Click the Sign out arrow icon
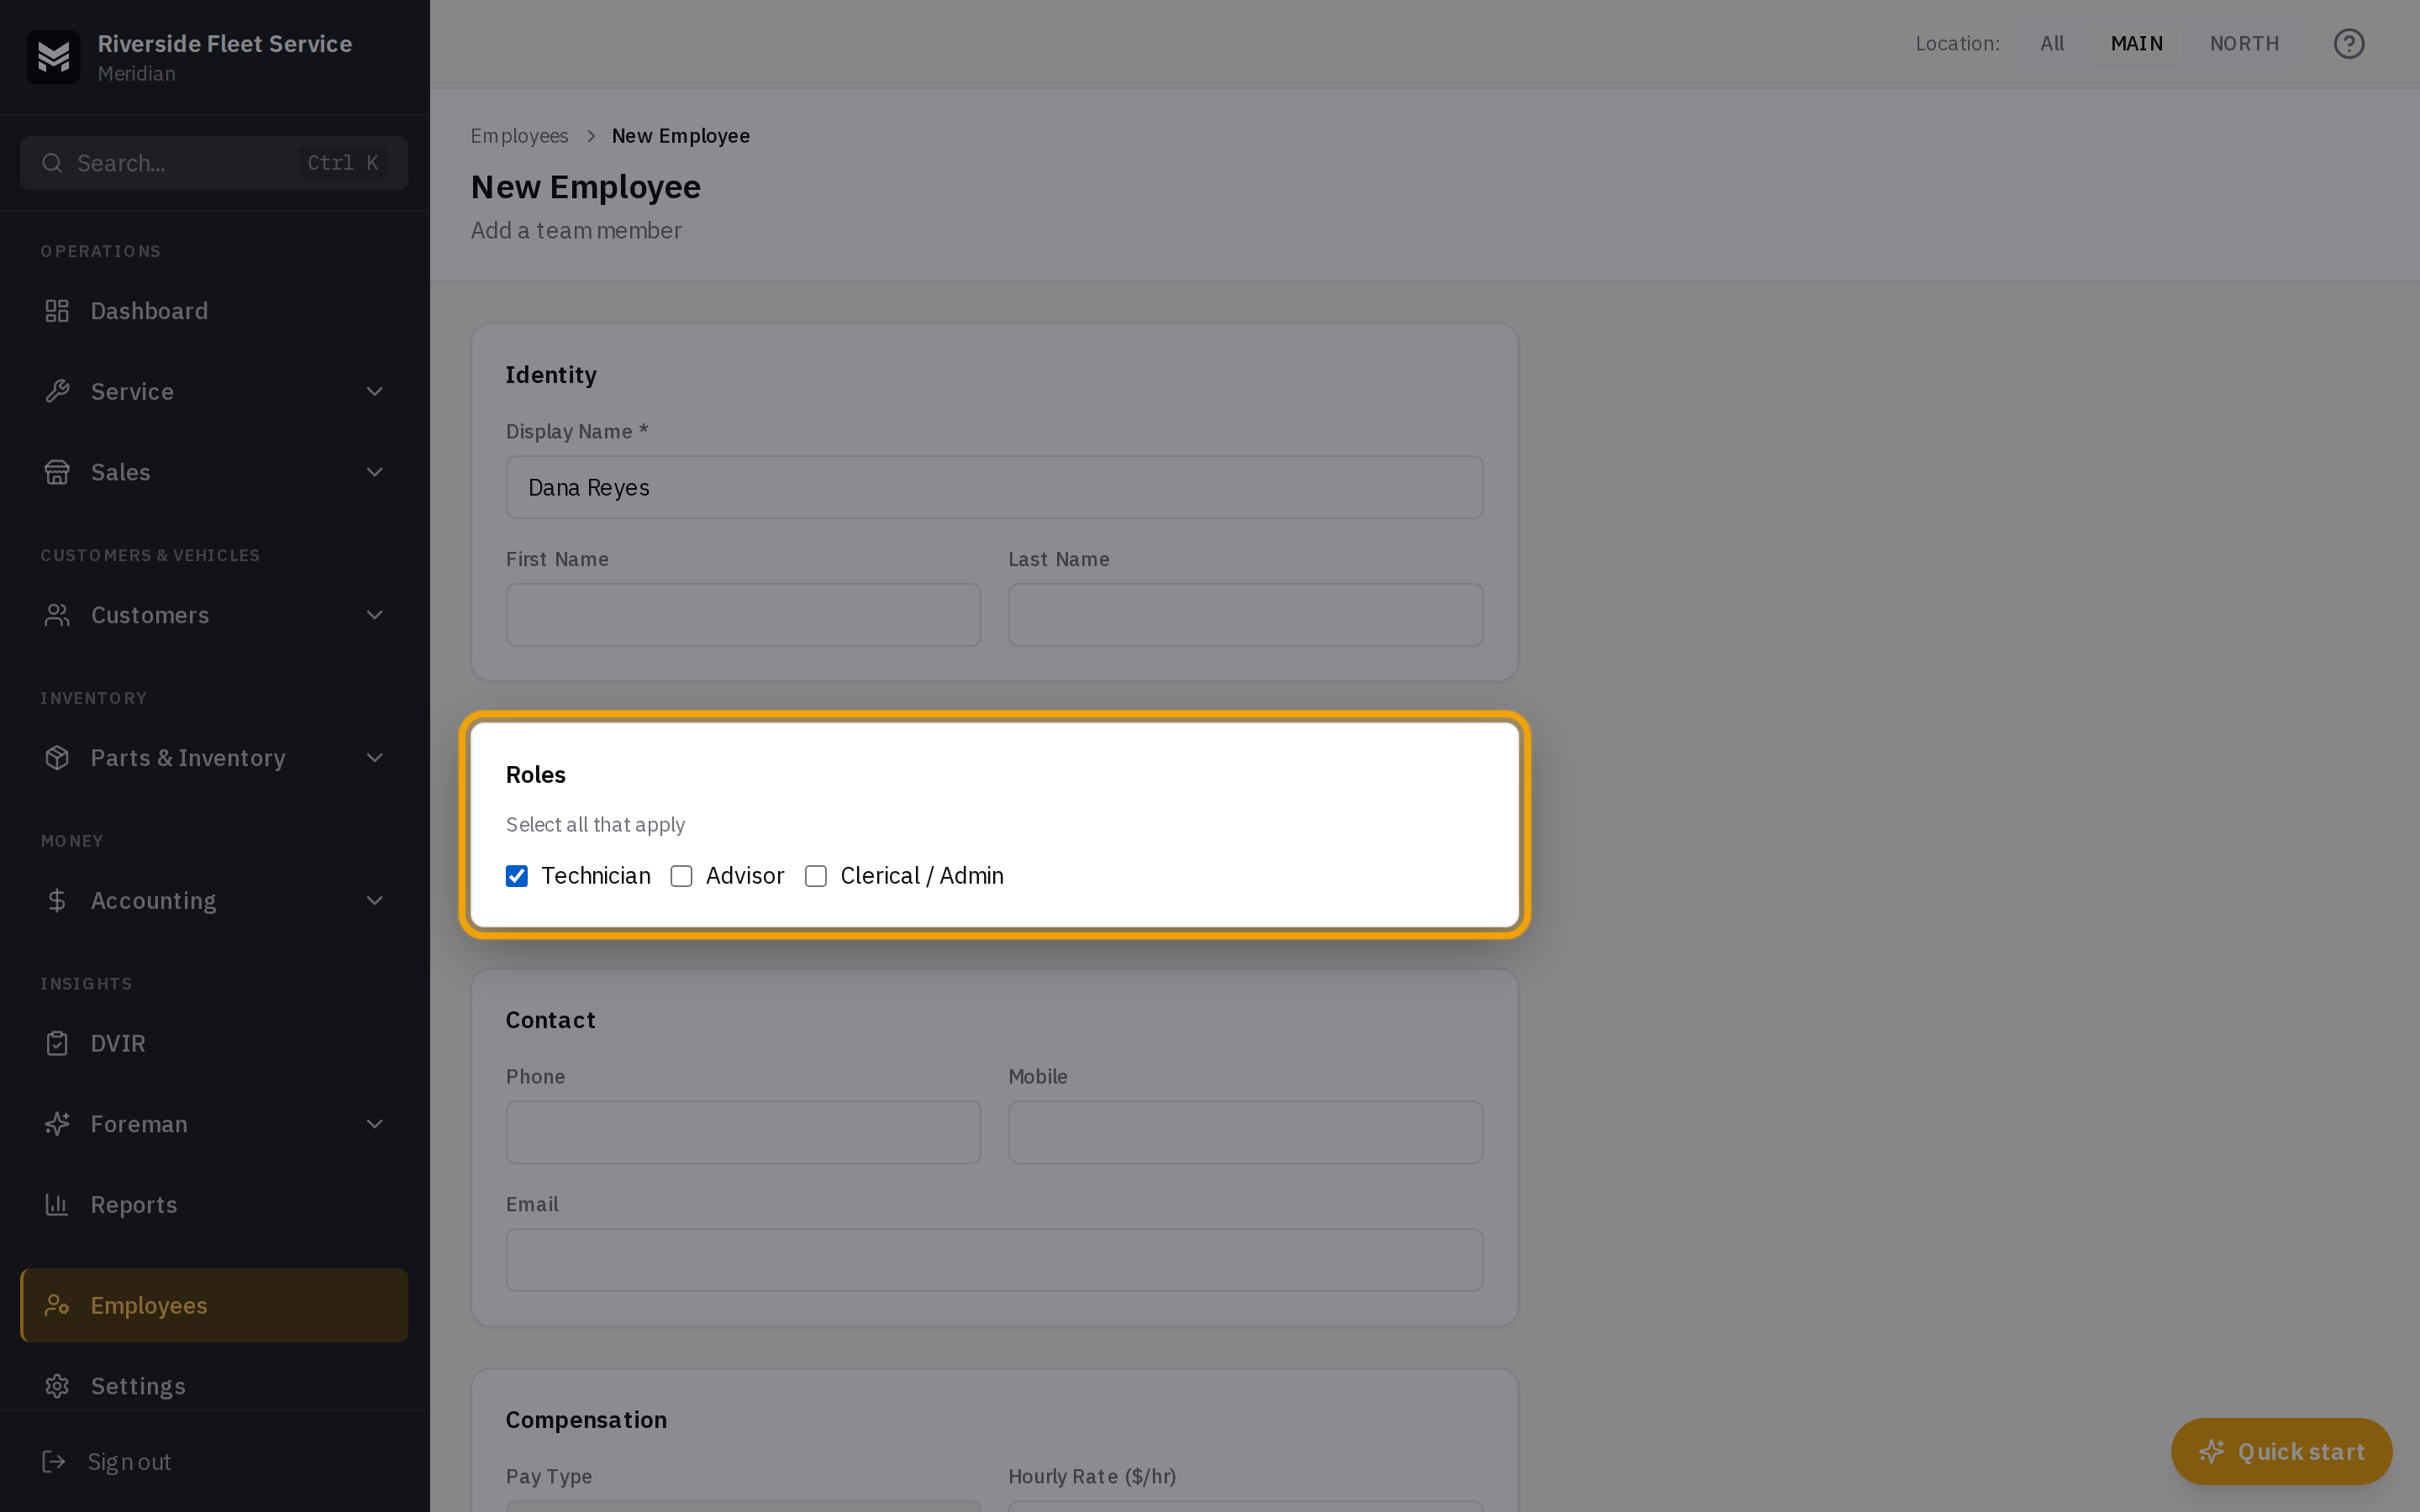The height and width of the screenshot is (1512, 2420). point(54,1462)
